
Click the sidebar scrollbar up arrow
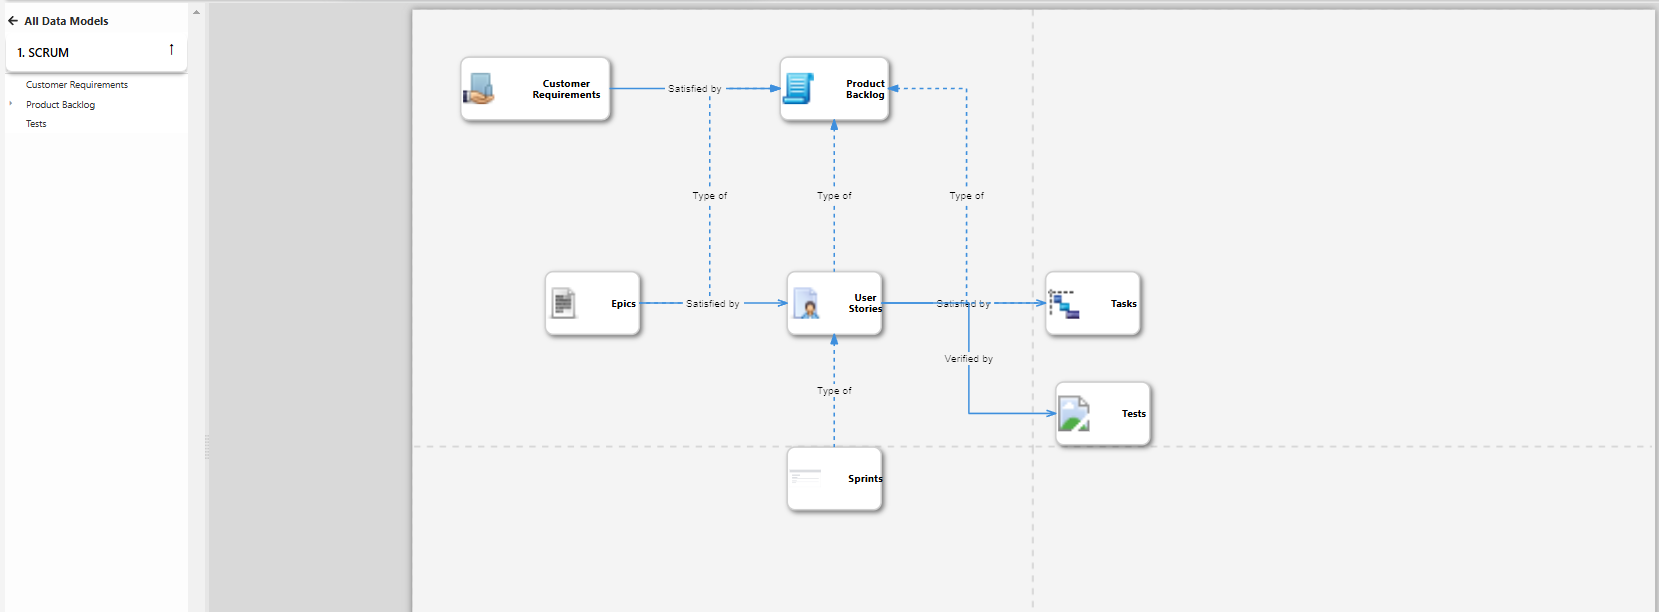coord(196,13)
